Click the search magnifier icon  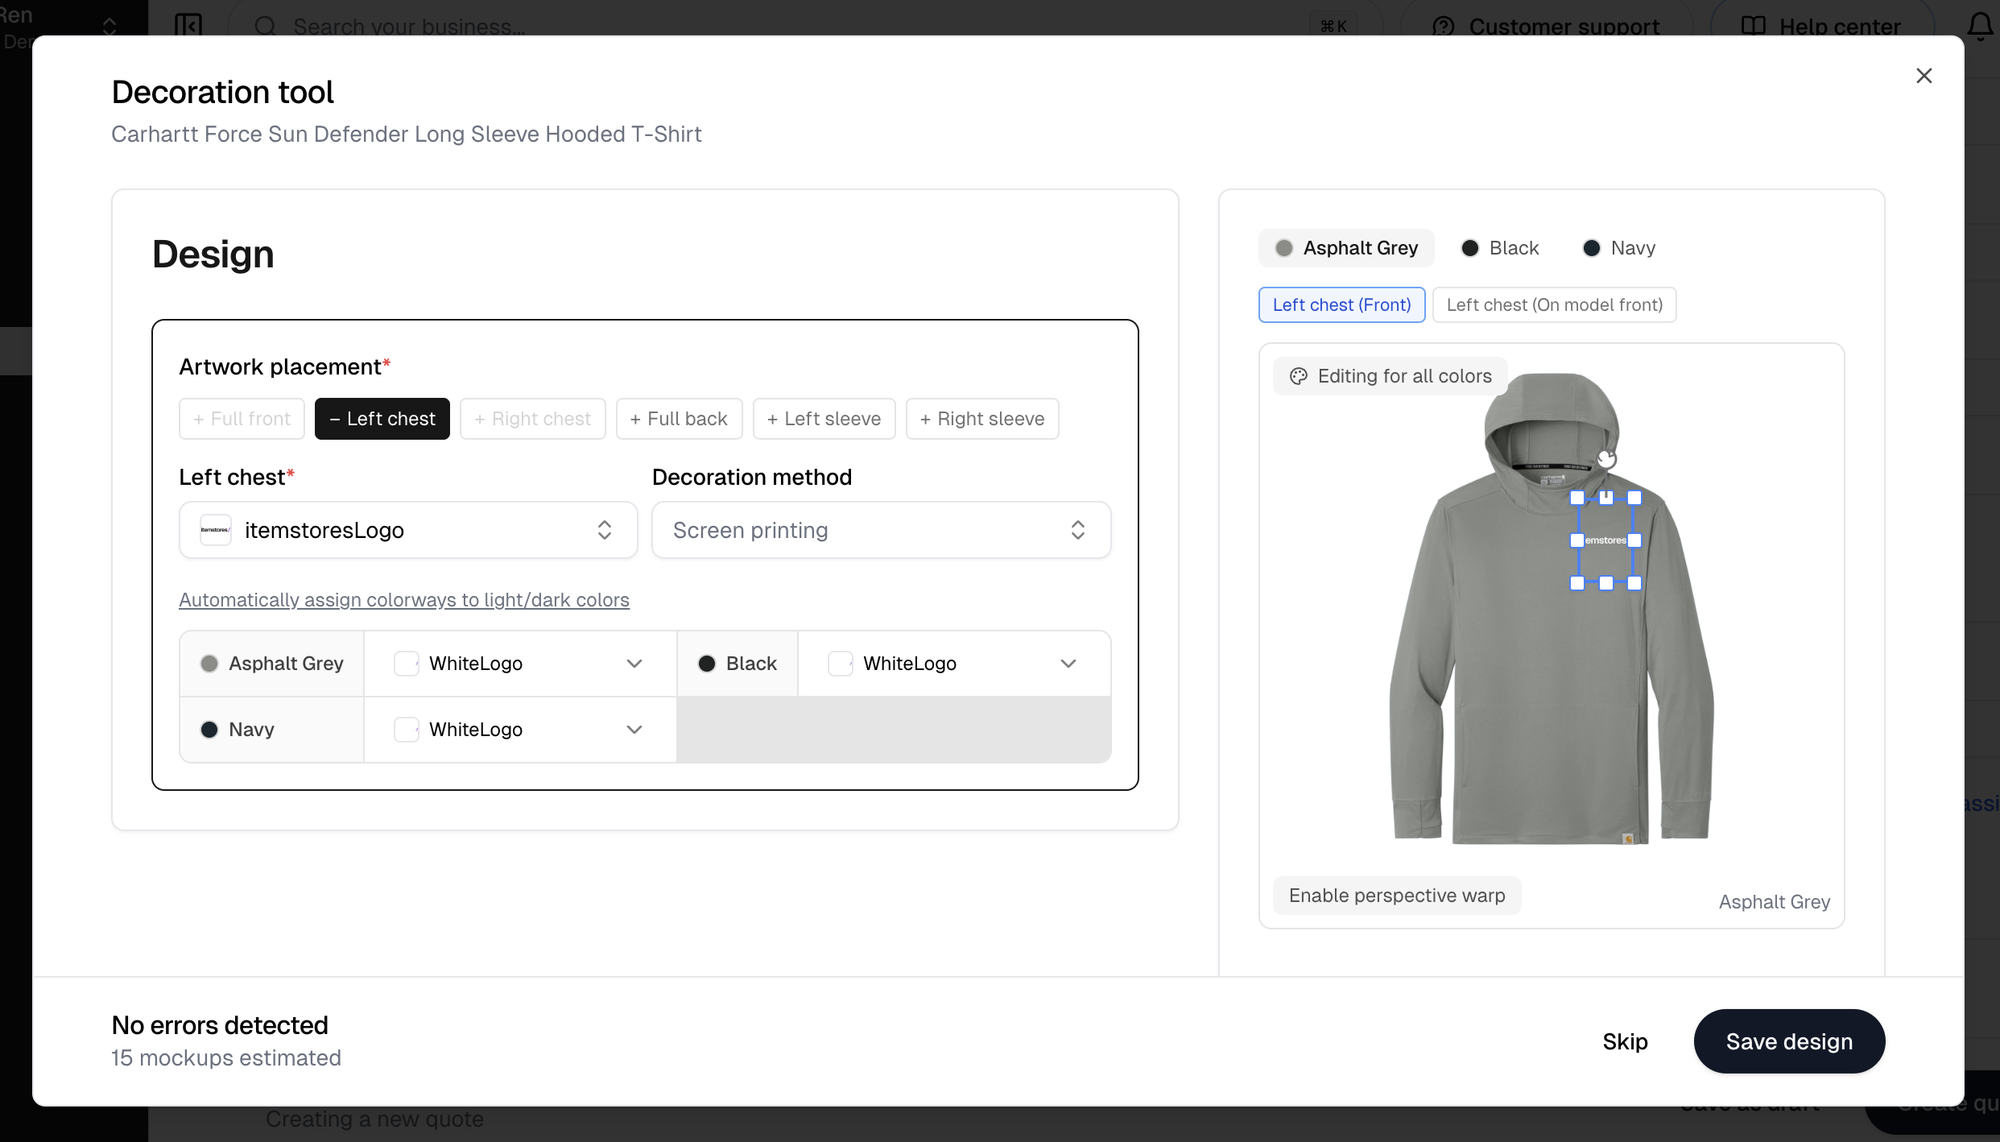click(x=265, y=26)
